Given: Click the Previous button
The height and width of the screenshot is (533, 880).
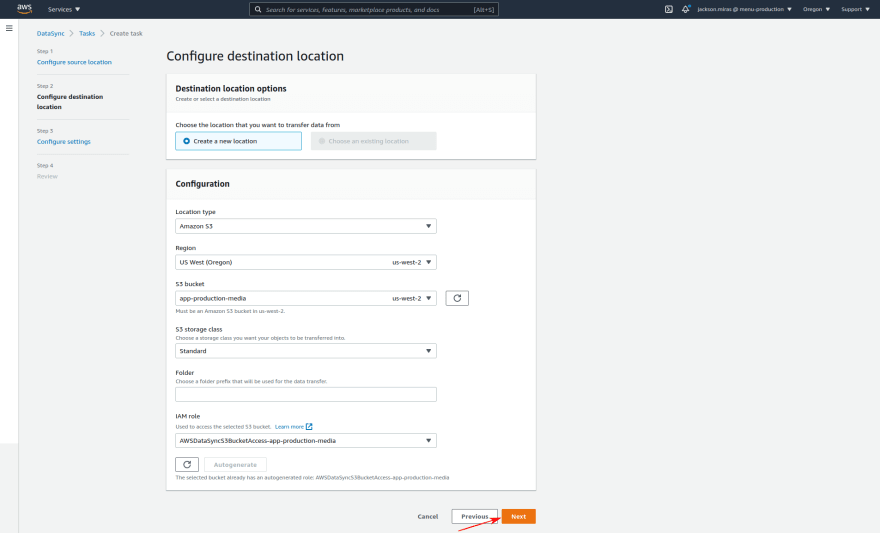Looking at the screenshot, I should pyautogui.click(x=475, y=517).
